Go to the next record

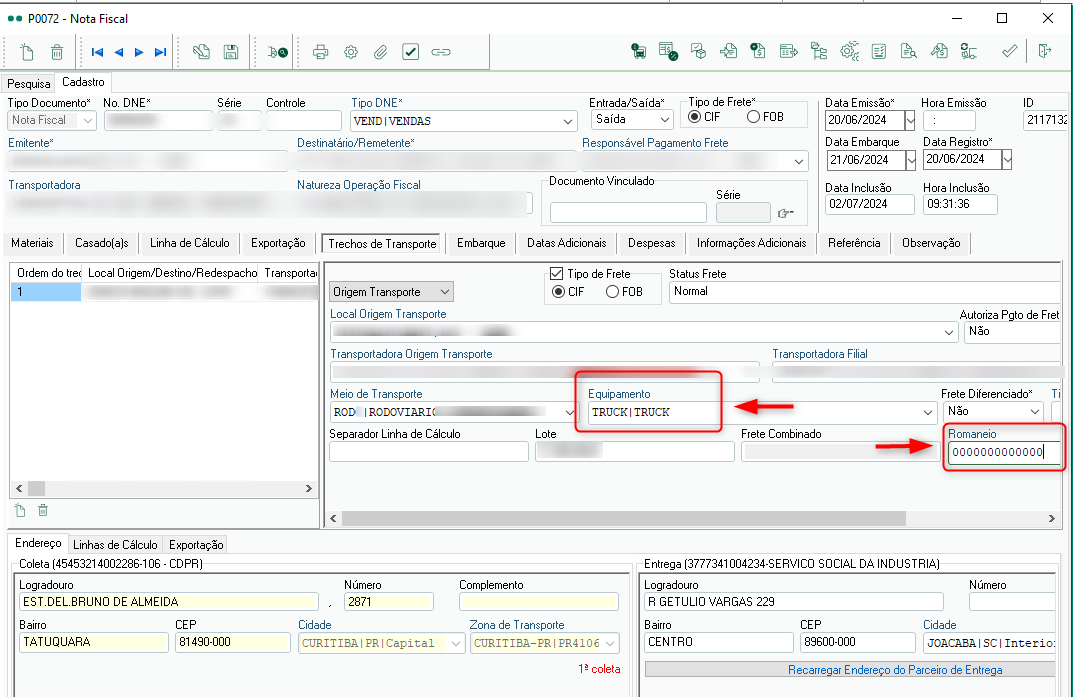coord(139,52)
